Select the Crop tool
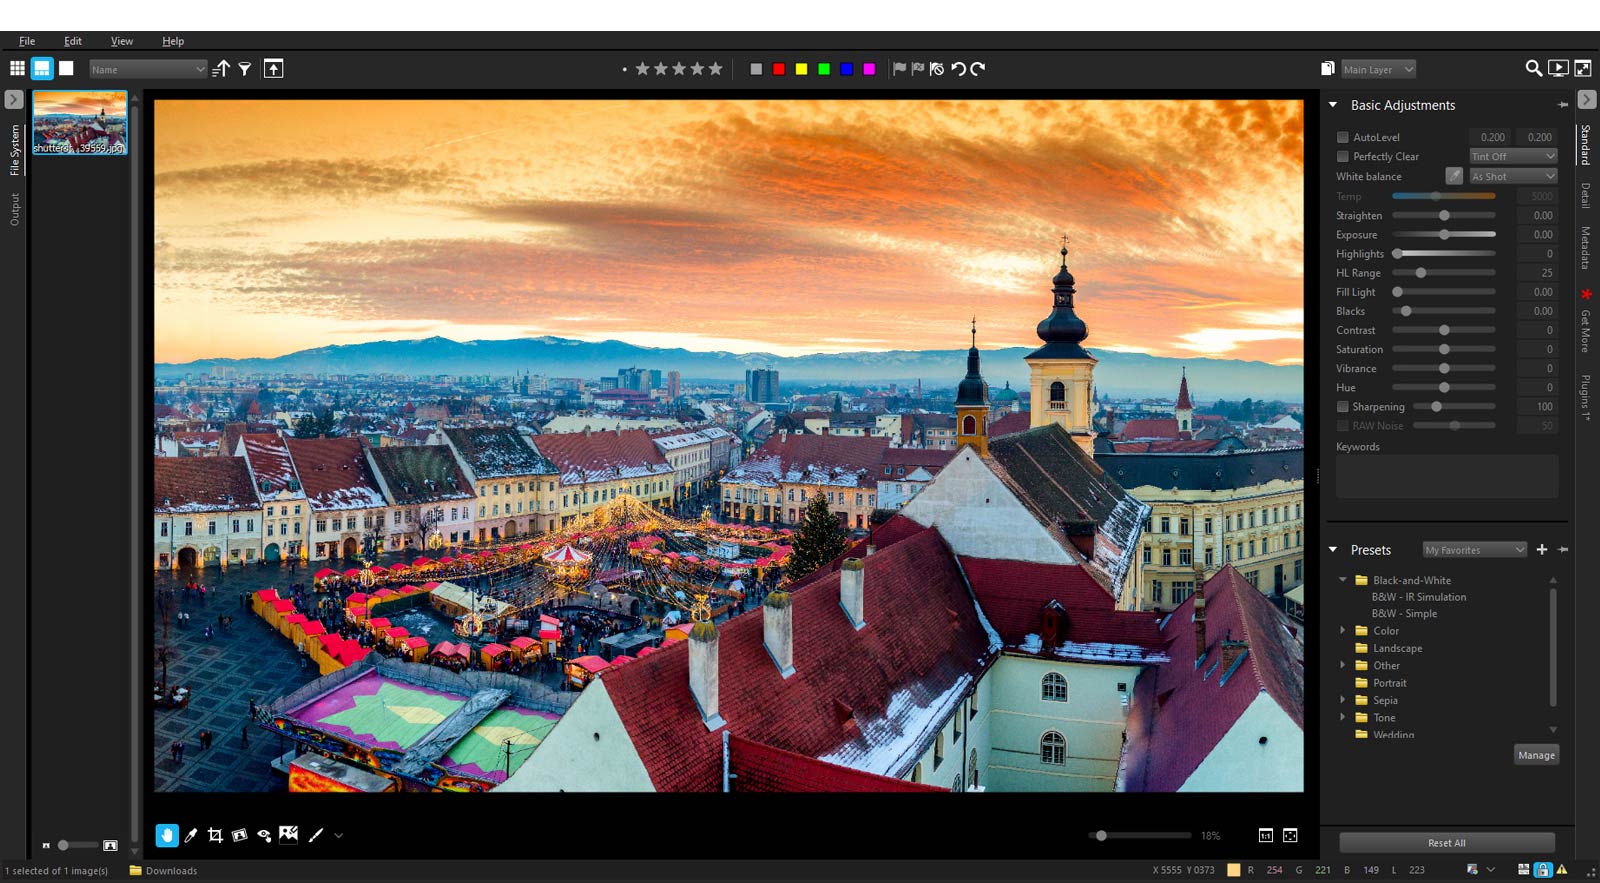 [215, 835]
